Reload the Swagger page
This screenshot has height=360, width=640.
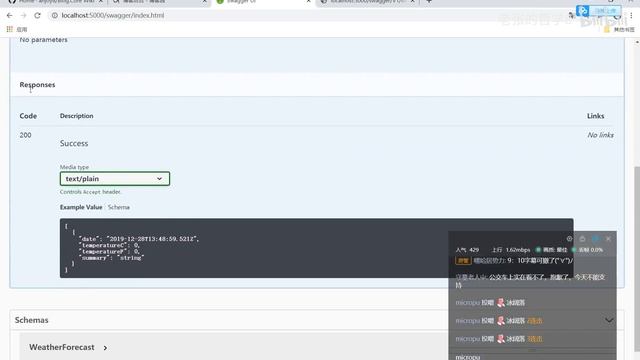tap(37, 16)
